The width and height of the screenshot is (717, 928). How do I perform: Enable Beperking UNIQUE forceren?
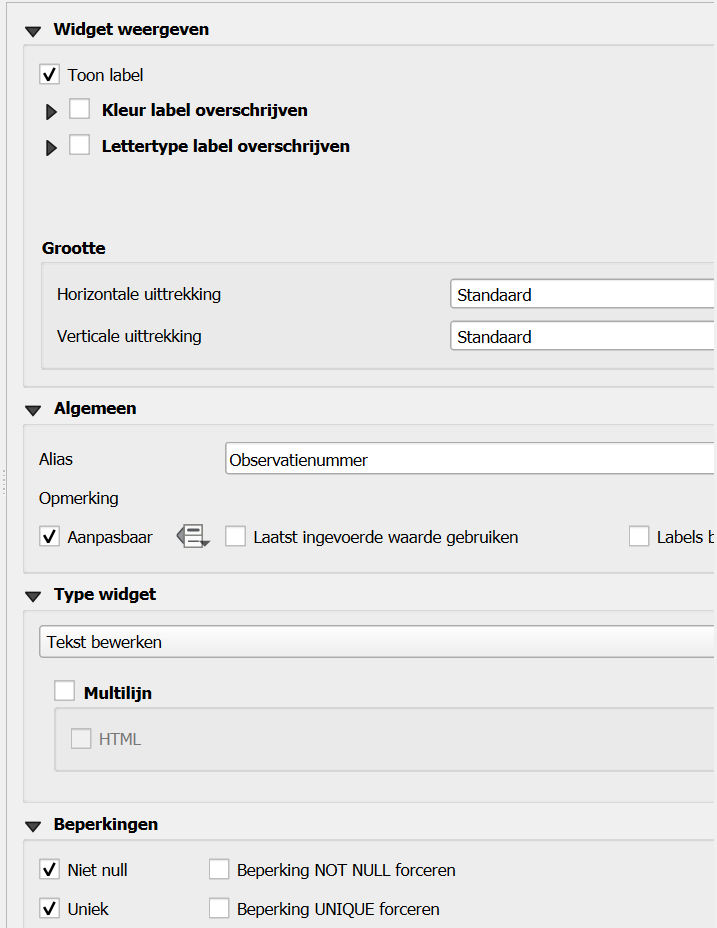[x=219, y=909]
